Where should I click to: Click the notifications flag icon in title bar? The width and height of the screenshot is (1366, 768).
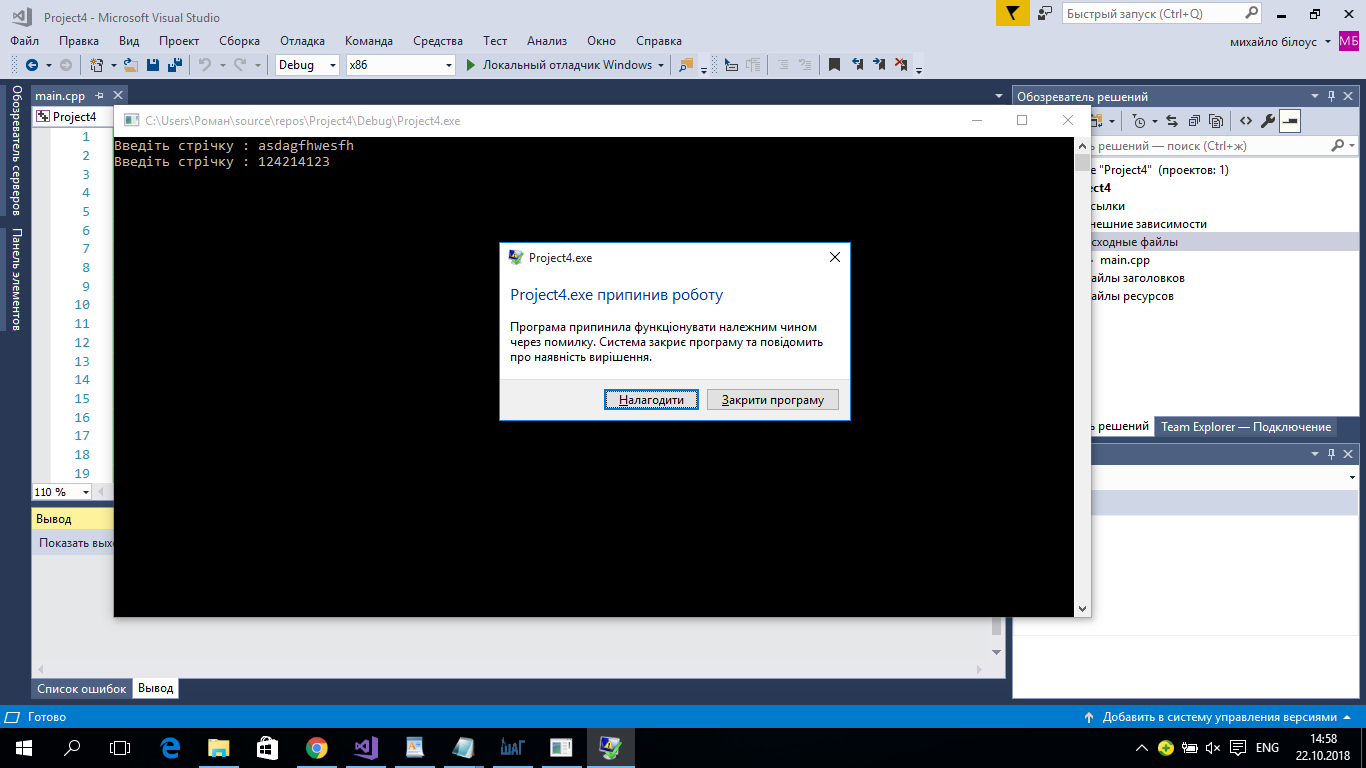click(1012, 14)
